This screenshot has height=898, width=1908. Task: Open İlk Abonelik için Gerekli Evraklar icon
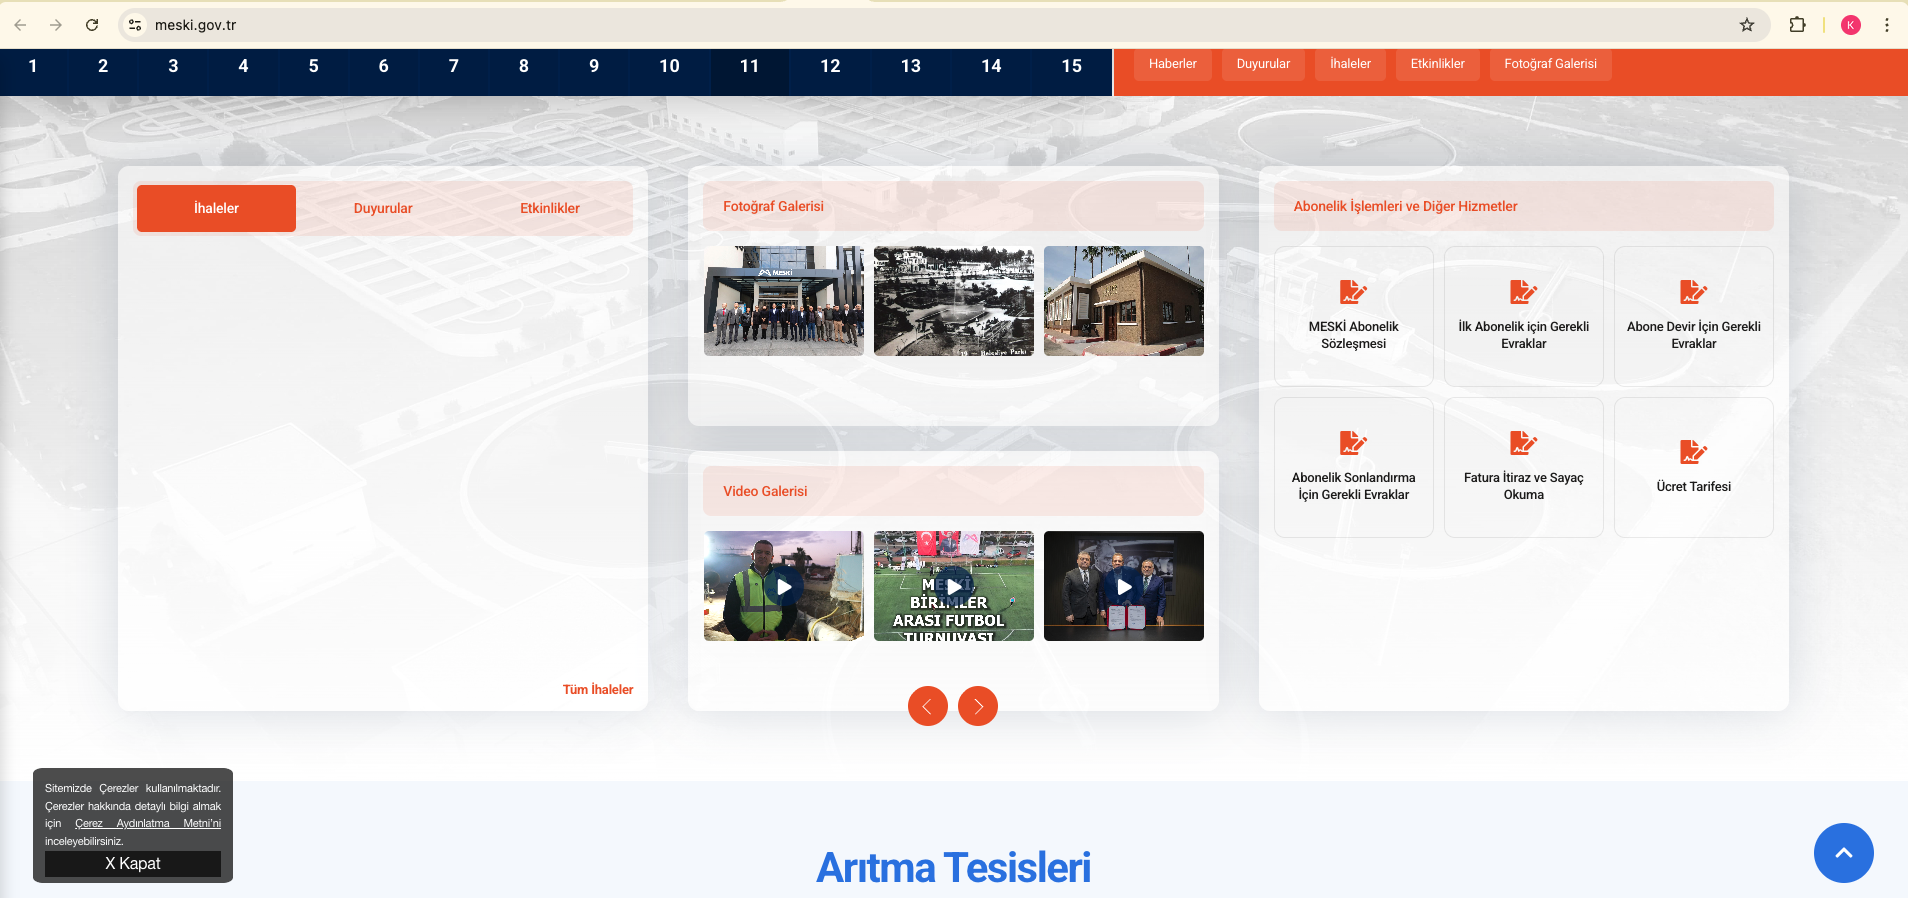(1523, 292)
